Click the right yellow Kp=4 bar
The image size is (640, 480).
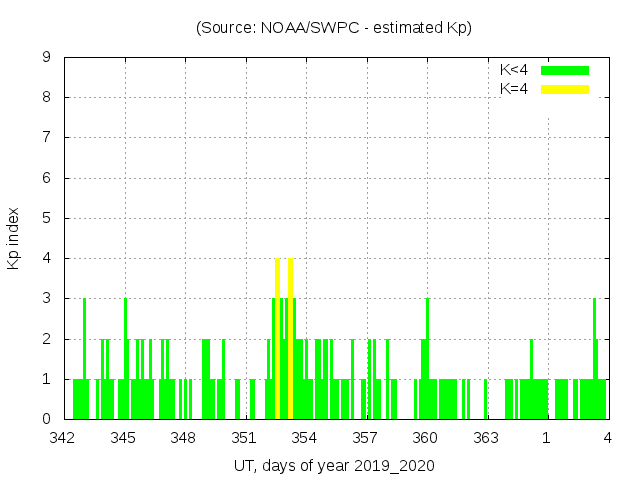(x=290, y=338)
